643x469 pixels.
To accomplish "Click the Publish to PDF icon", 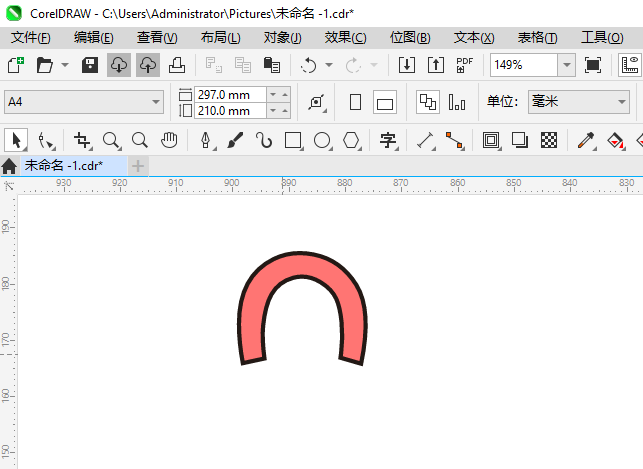I will pyautogui.click(x=464, y=65).
